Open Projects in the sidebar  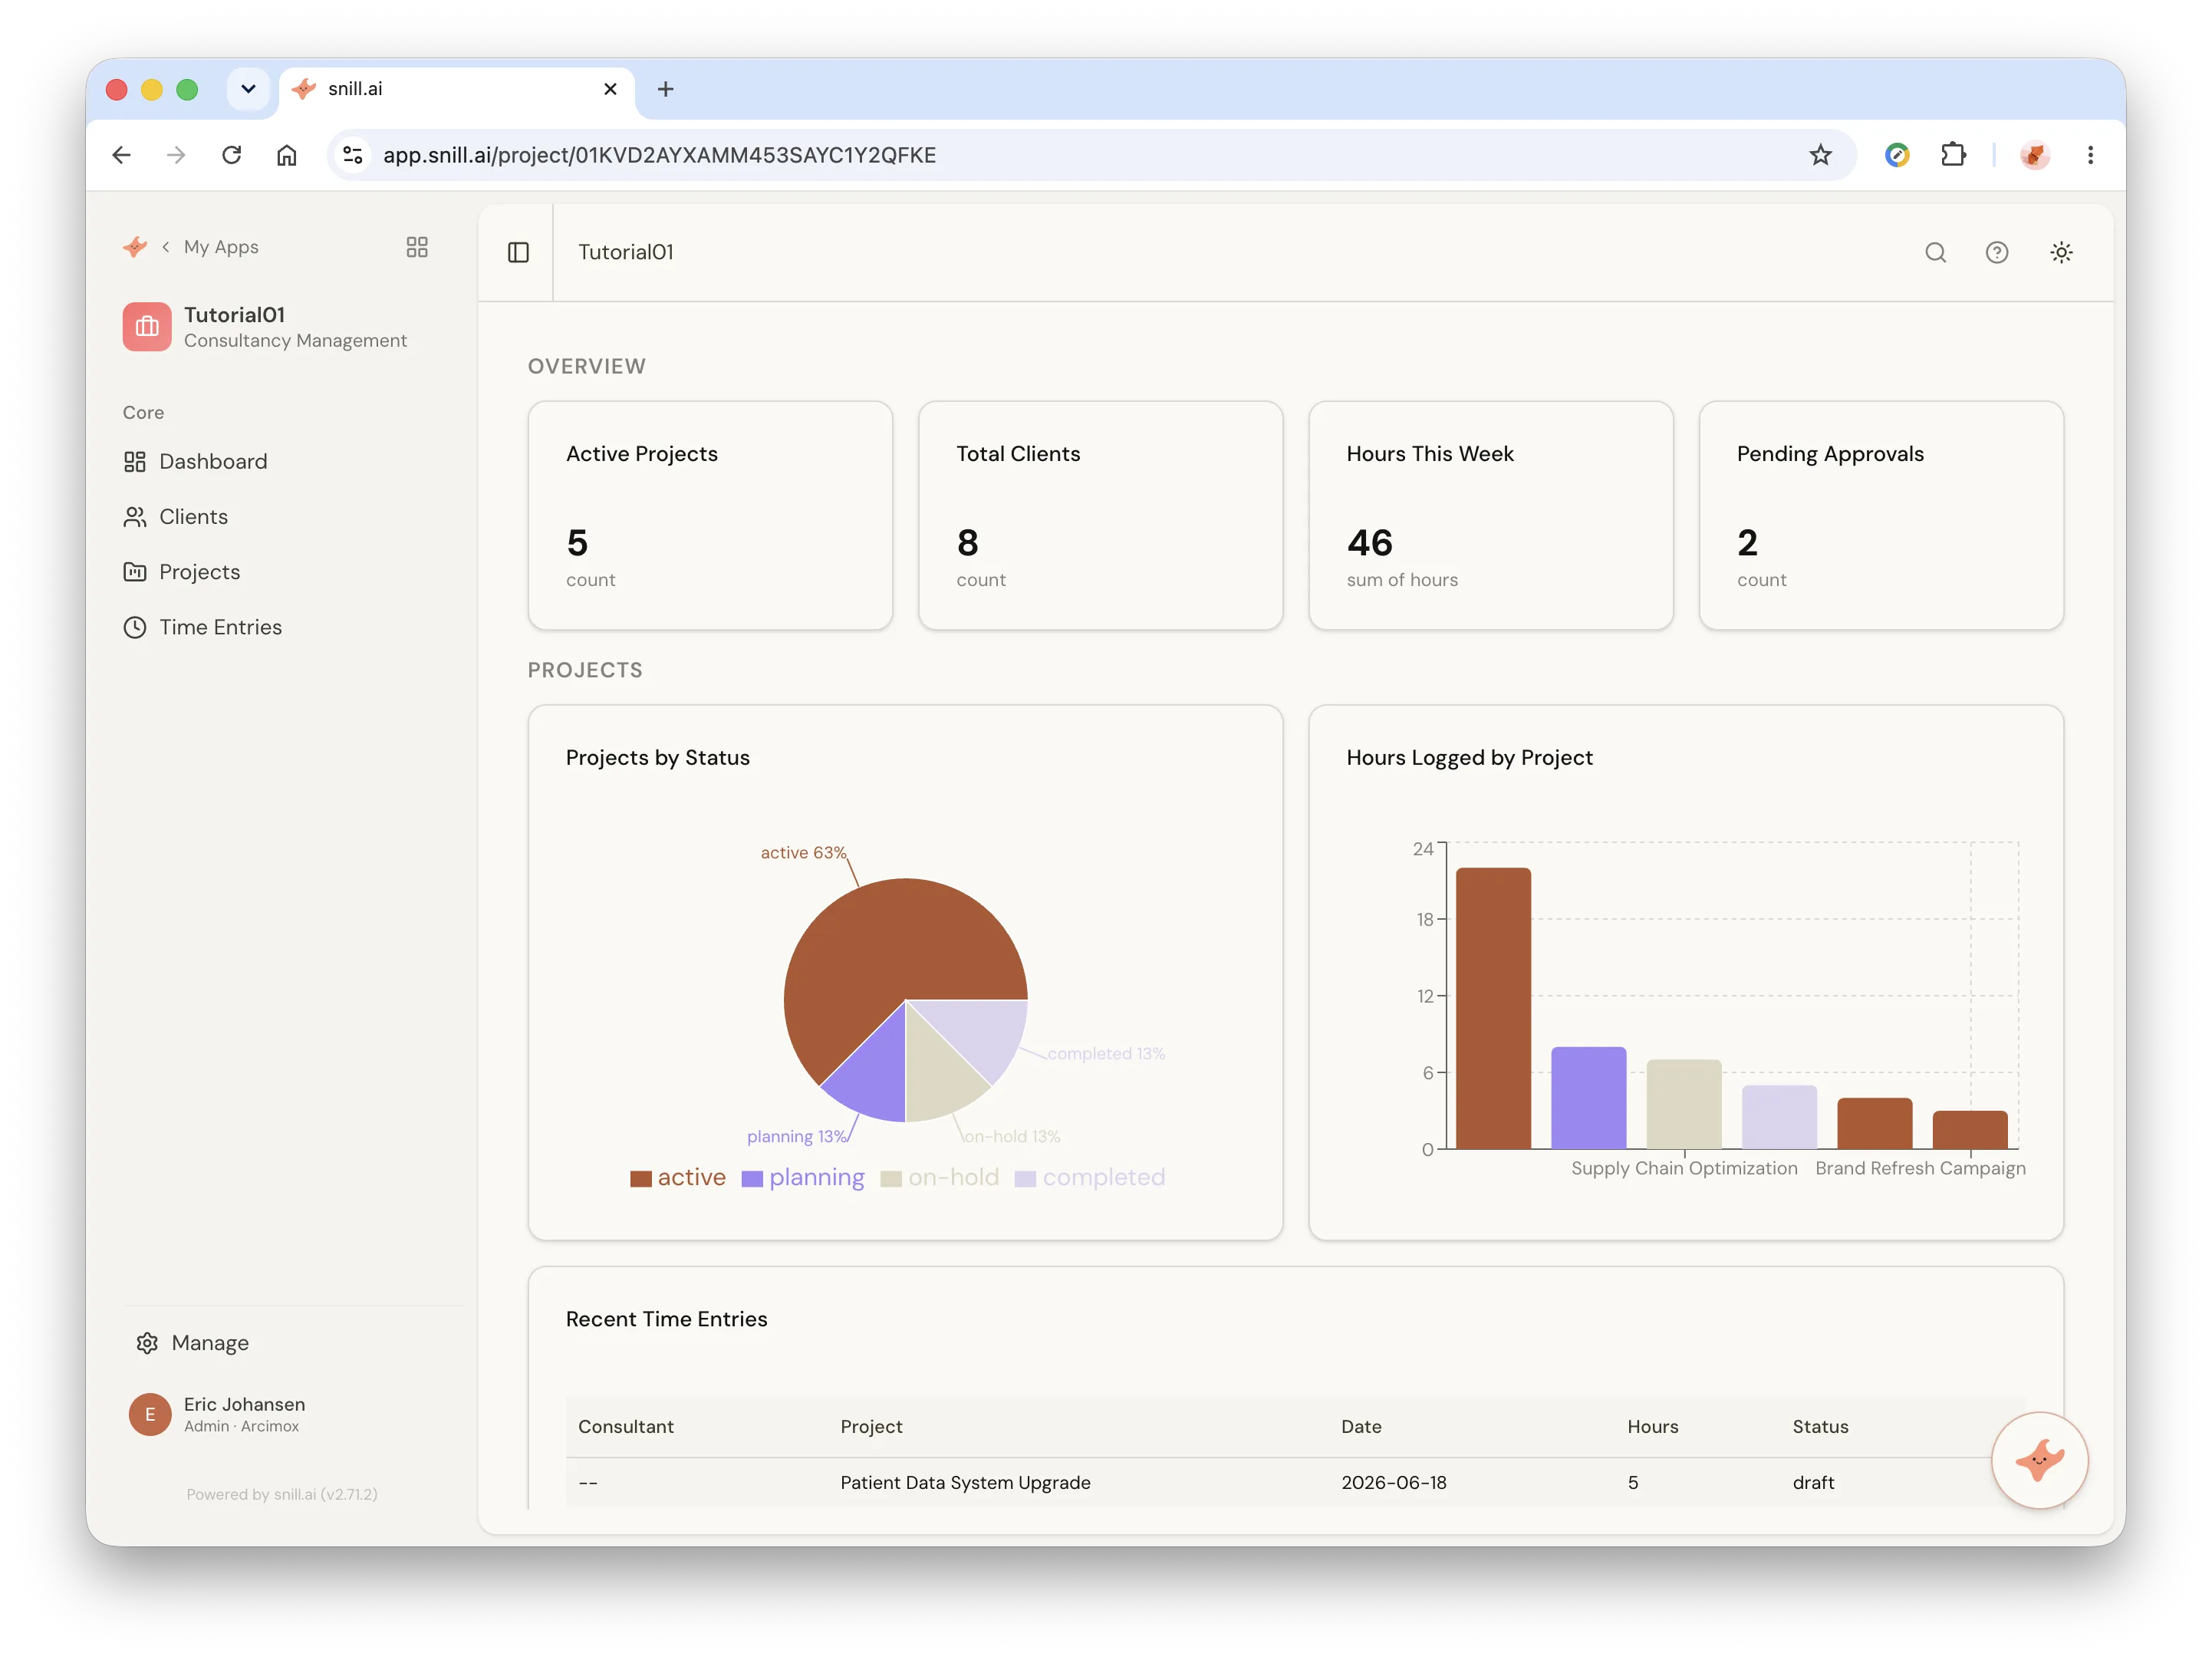[x=182, y=572]
